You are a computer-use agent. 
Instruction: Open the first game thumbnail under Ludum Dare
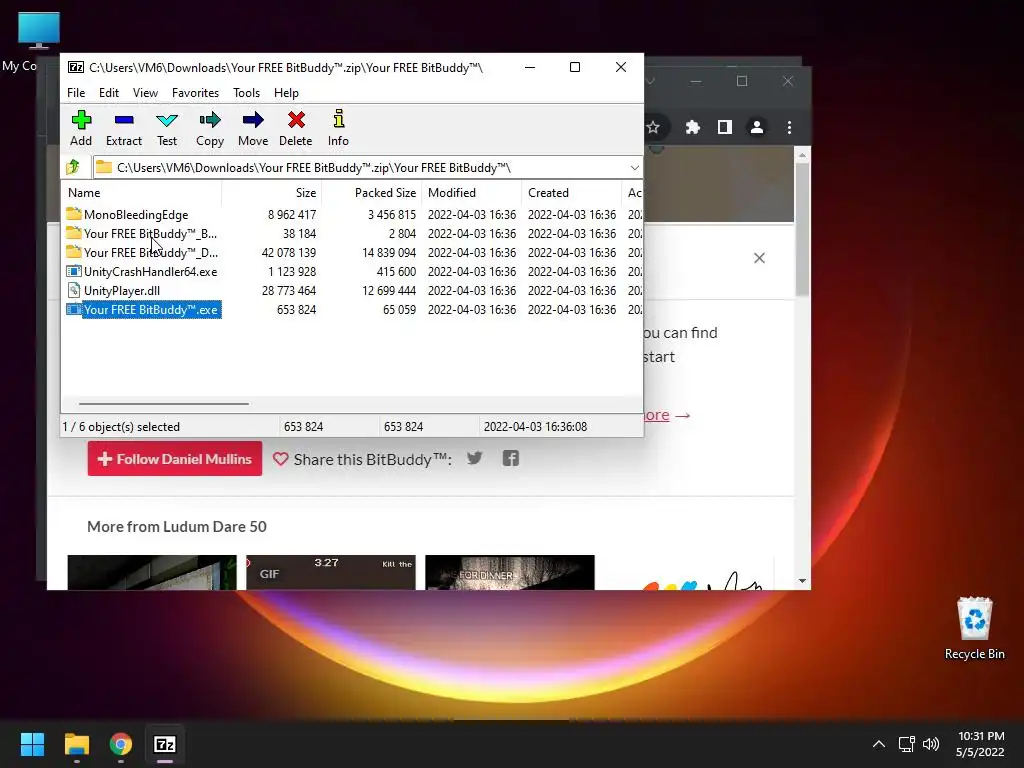point(152,572)
